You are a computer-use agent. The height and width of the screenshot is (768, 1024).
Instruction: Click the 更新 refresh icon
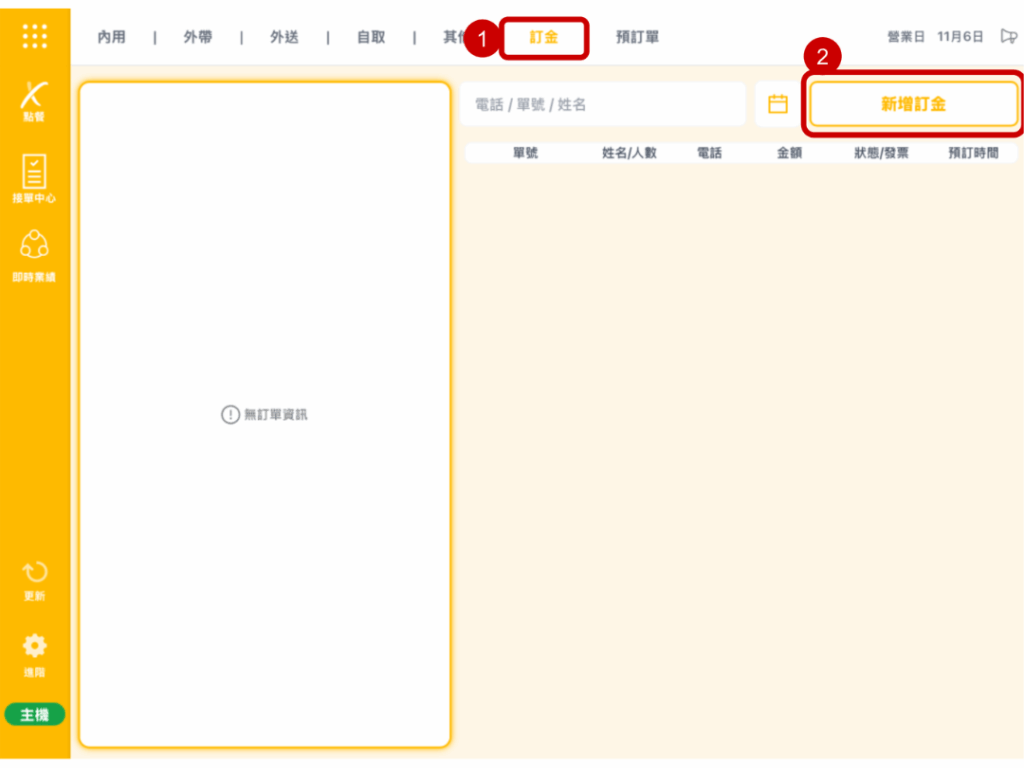pos(35,580)
